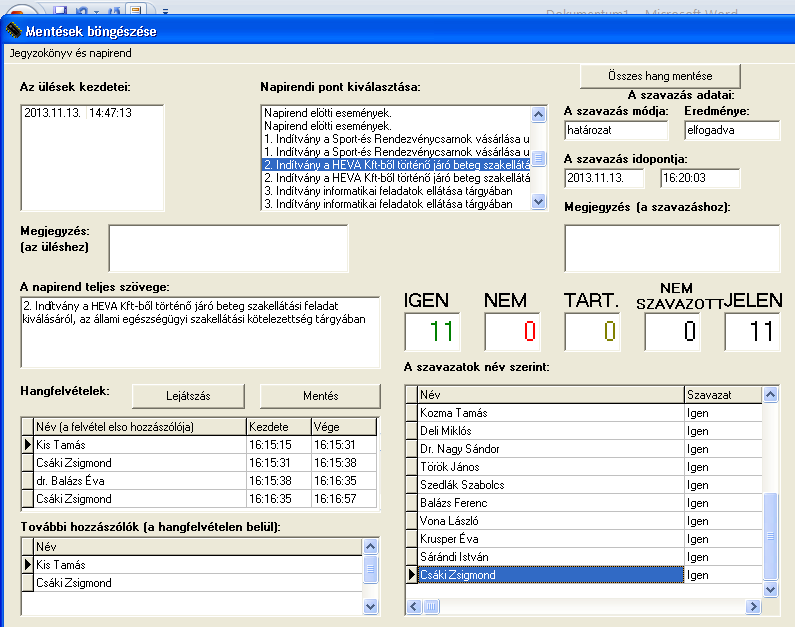Screen dimensions: 795x627
Task: Click the JELEN count box
Action: [753, 331]
